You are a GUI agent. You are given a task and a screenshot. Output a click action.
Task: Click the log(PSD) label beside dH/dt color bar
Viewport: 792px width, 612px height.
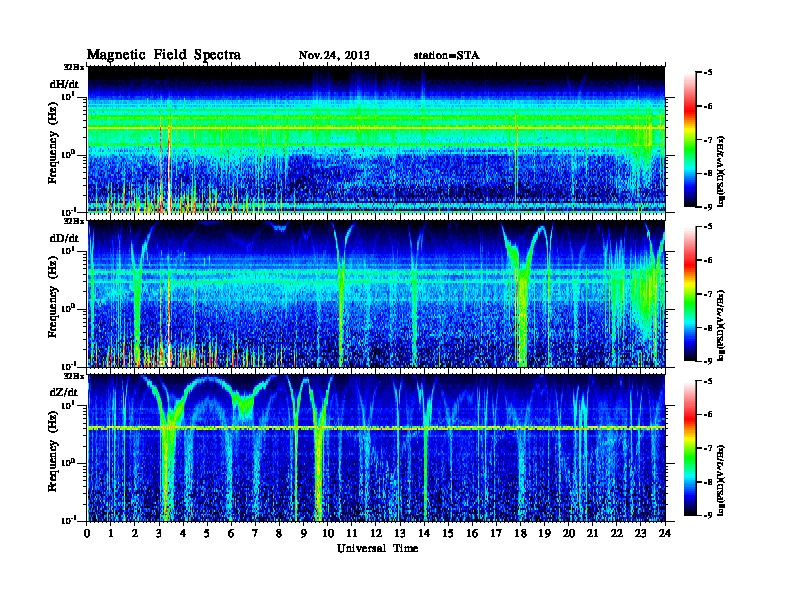[x=721, y=171]
